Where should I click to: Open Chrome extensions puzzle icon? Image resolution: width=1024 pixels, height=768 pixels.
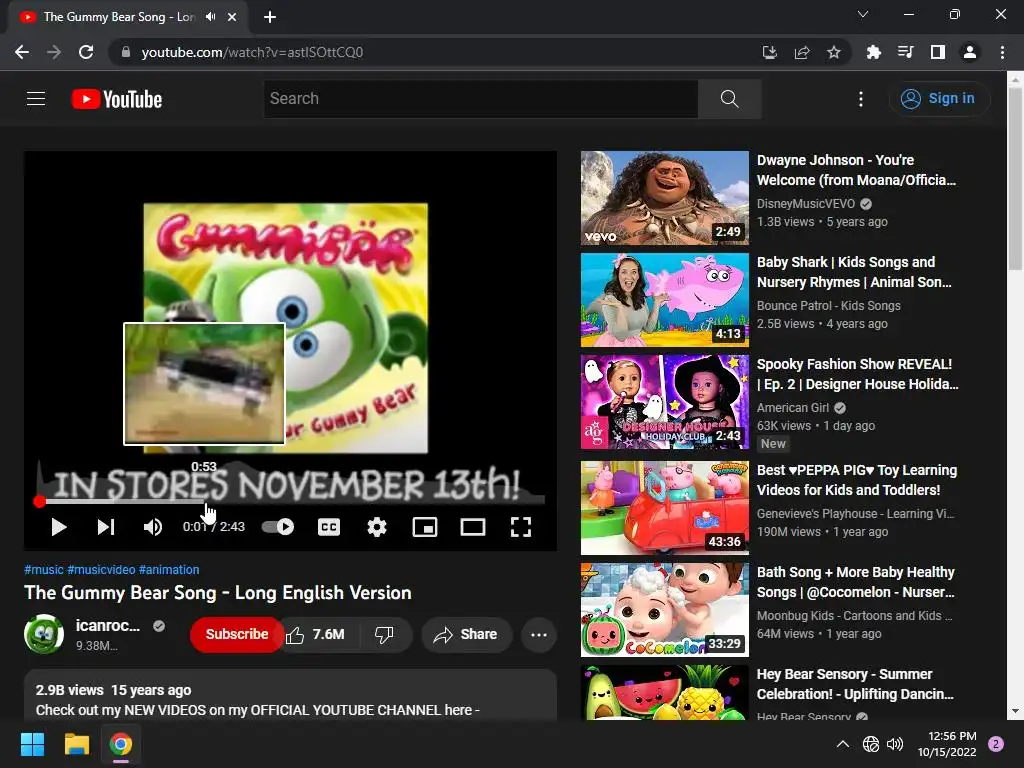[873, 52]
